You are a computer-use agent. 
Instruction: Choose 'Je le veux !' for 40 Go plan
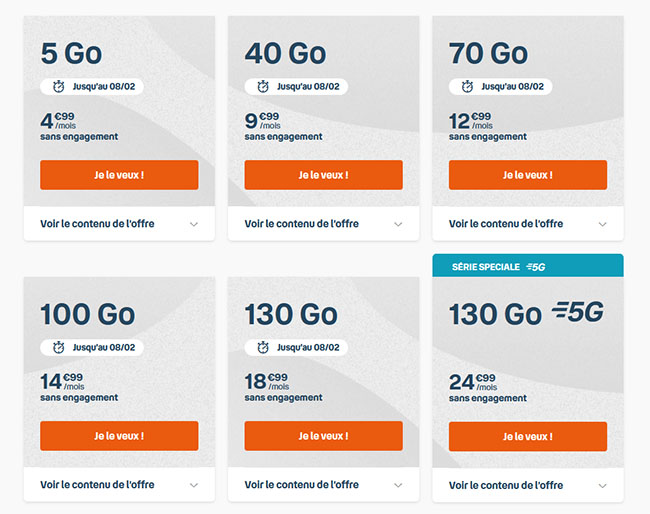[x=323, y=175]
